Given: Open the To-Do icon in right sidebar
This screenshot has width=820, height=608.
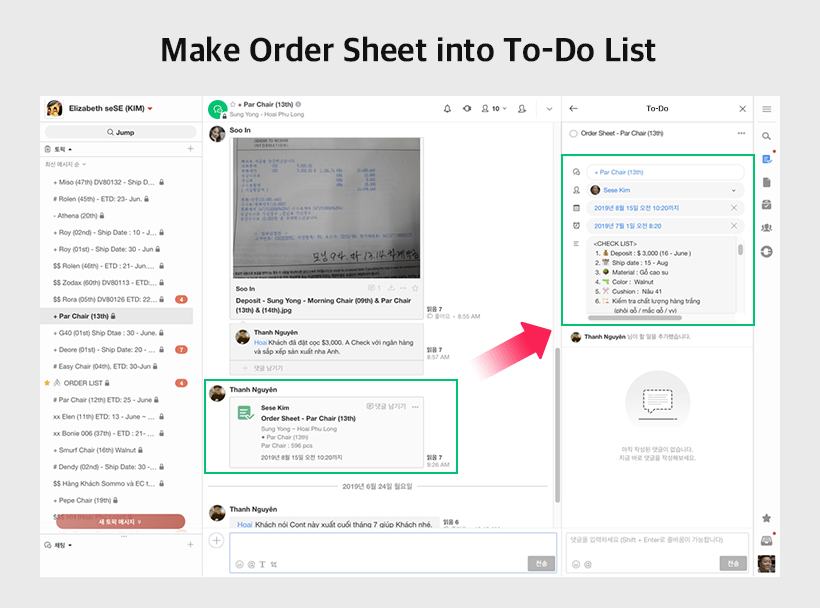Looking at the screenshot, I should pyautogui.click(x=767, y=159).
